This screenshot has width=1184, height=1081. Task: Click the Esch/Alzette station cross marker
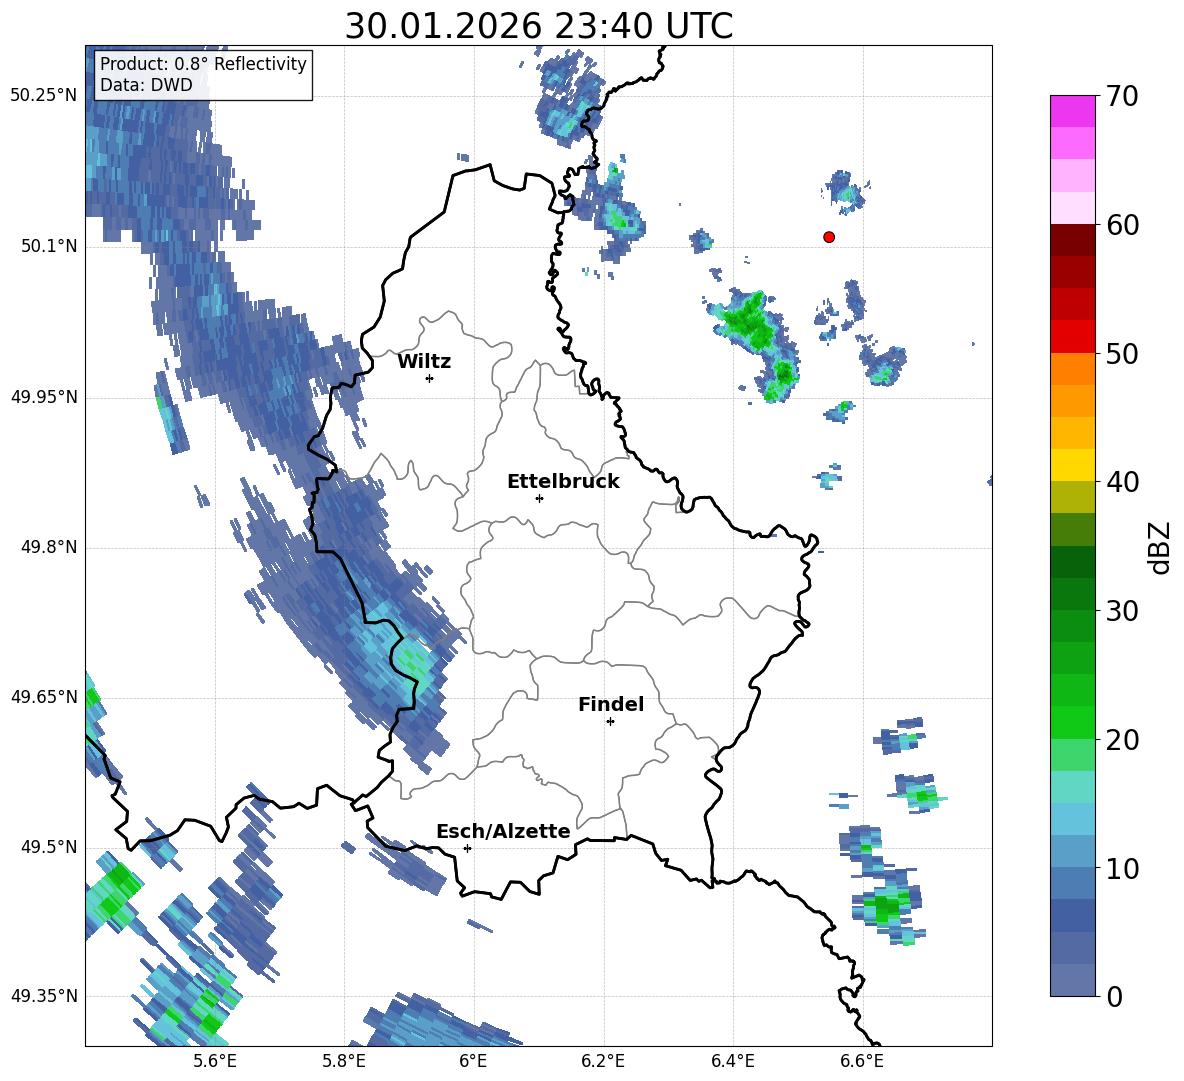tap(467, 848)
